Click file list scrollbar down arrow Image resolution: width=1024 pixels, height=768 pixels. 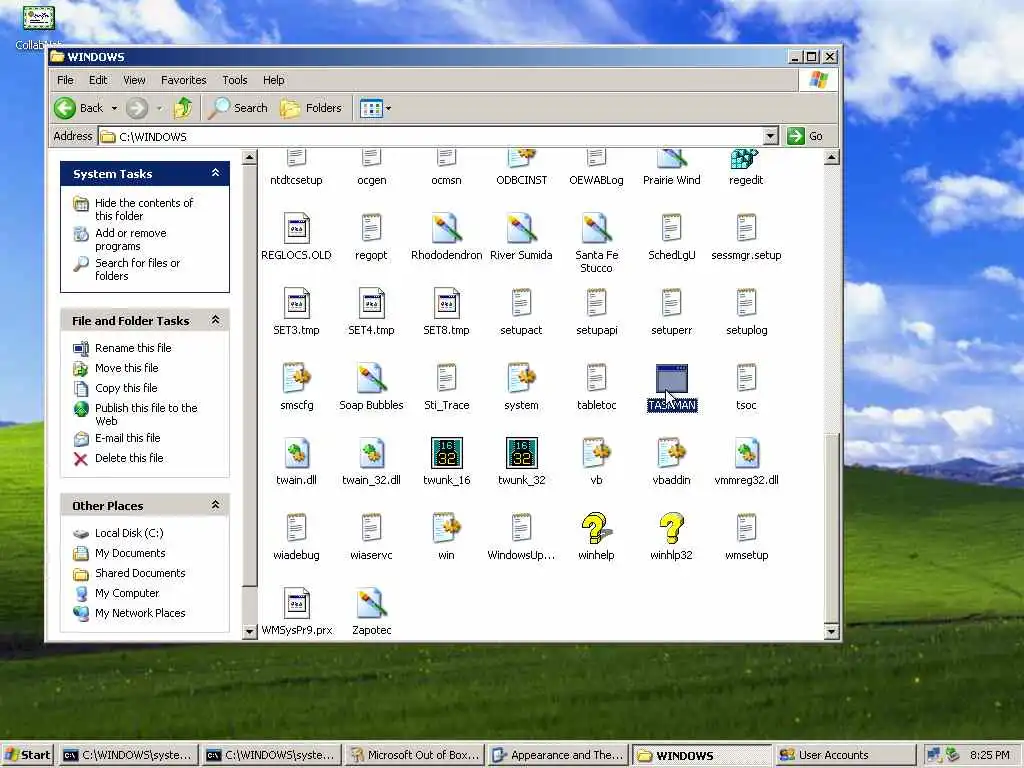tap(831, 631)
